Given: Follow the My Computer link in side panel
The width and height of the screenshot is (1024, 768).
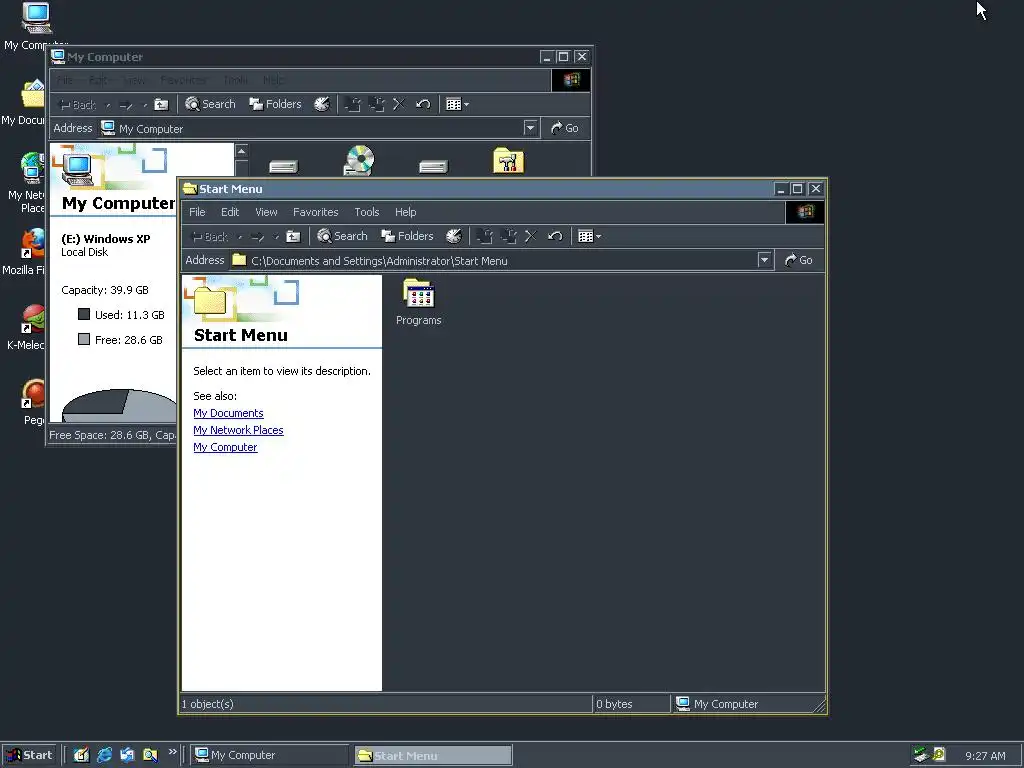Looking at the screenshot, I should tap(225, 447).
